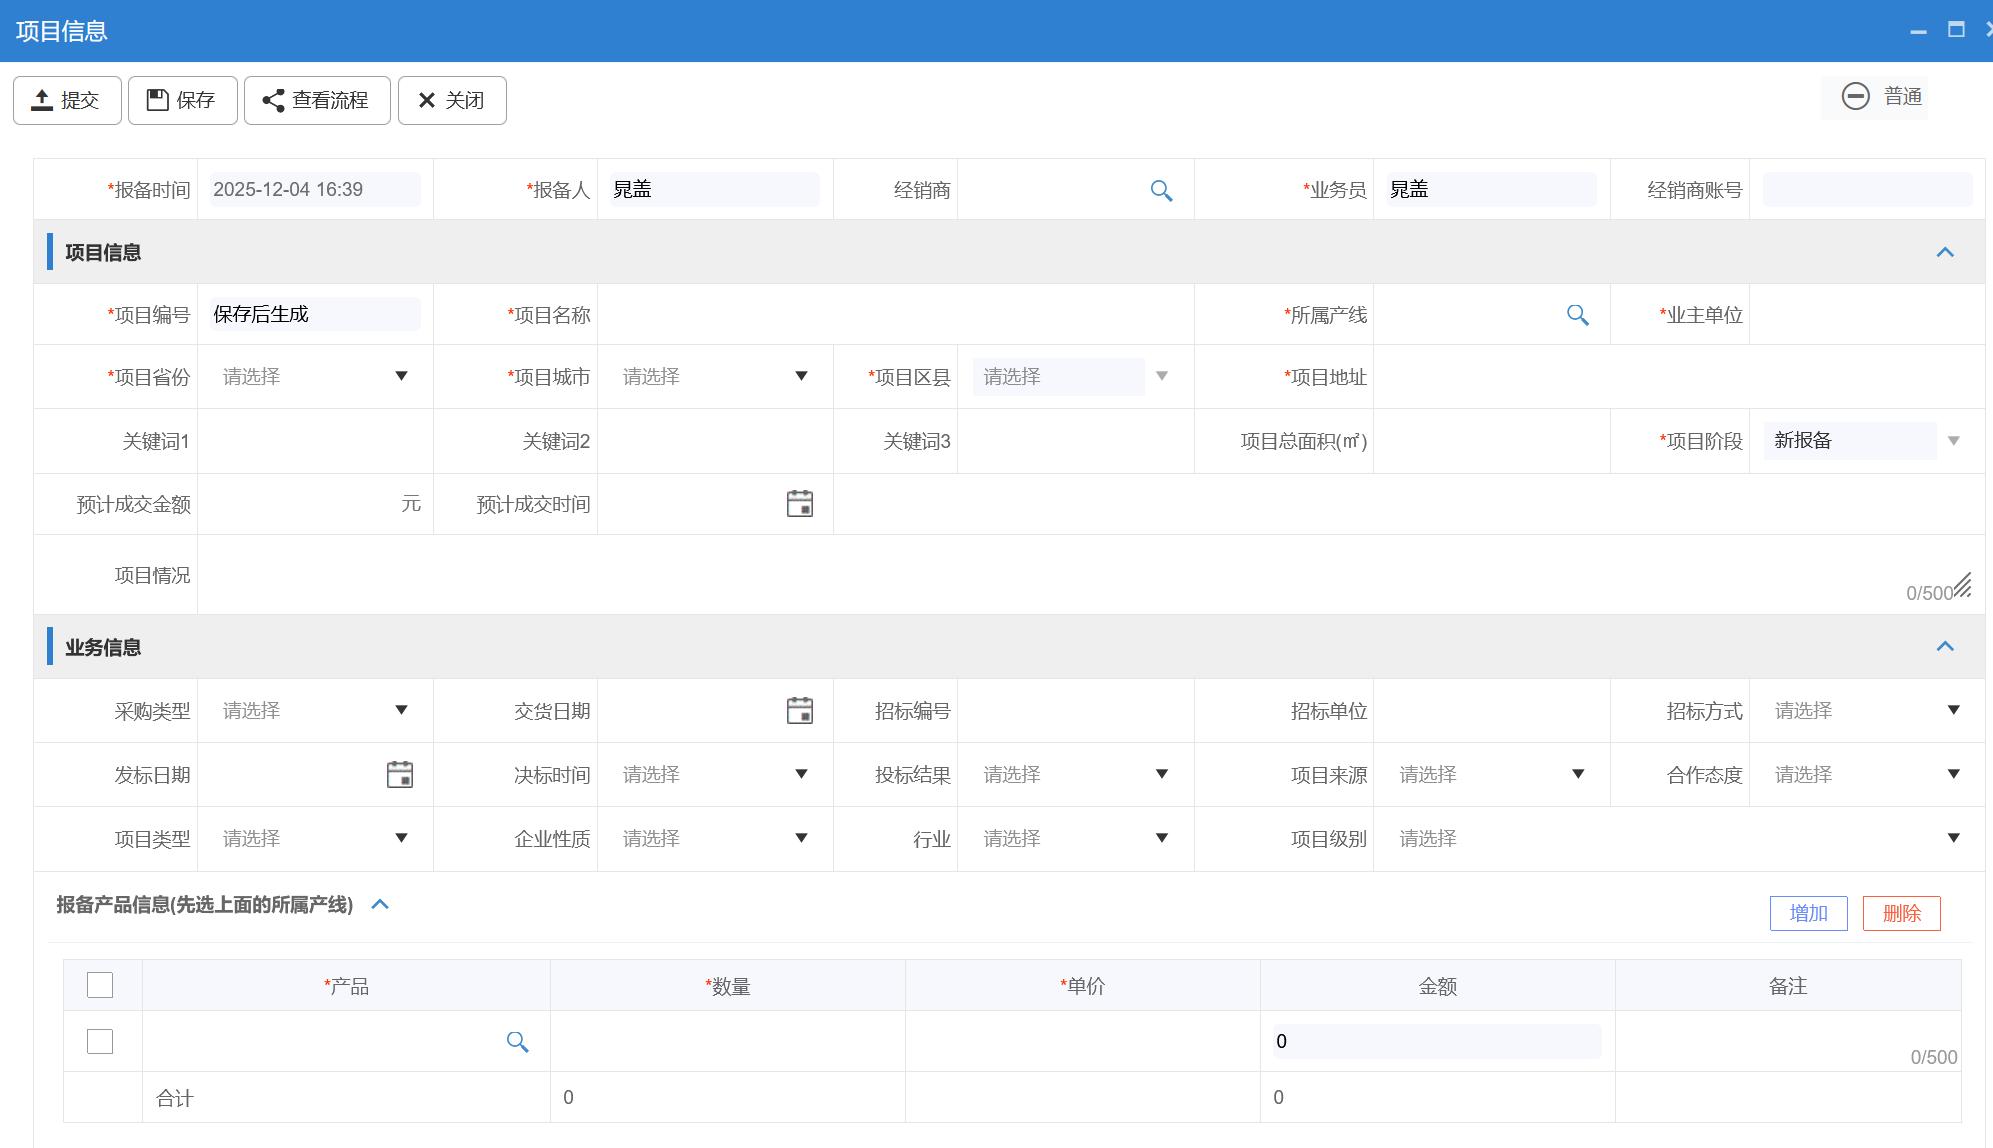This screenshot has height=1148, width=1993.
Task: Collapse the 报备产品信息 section arrow
Action: click(x=380, y=905)
